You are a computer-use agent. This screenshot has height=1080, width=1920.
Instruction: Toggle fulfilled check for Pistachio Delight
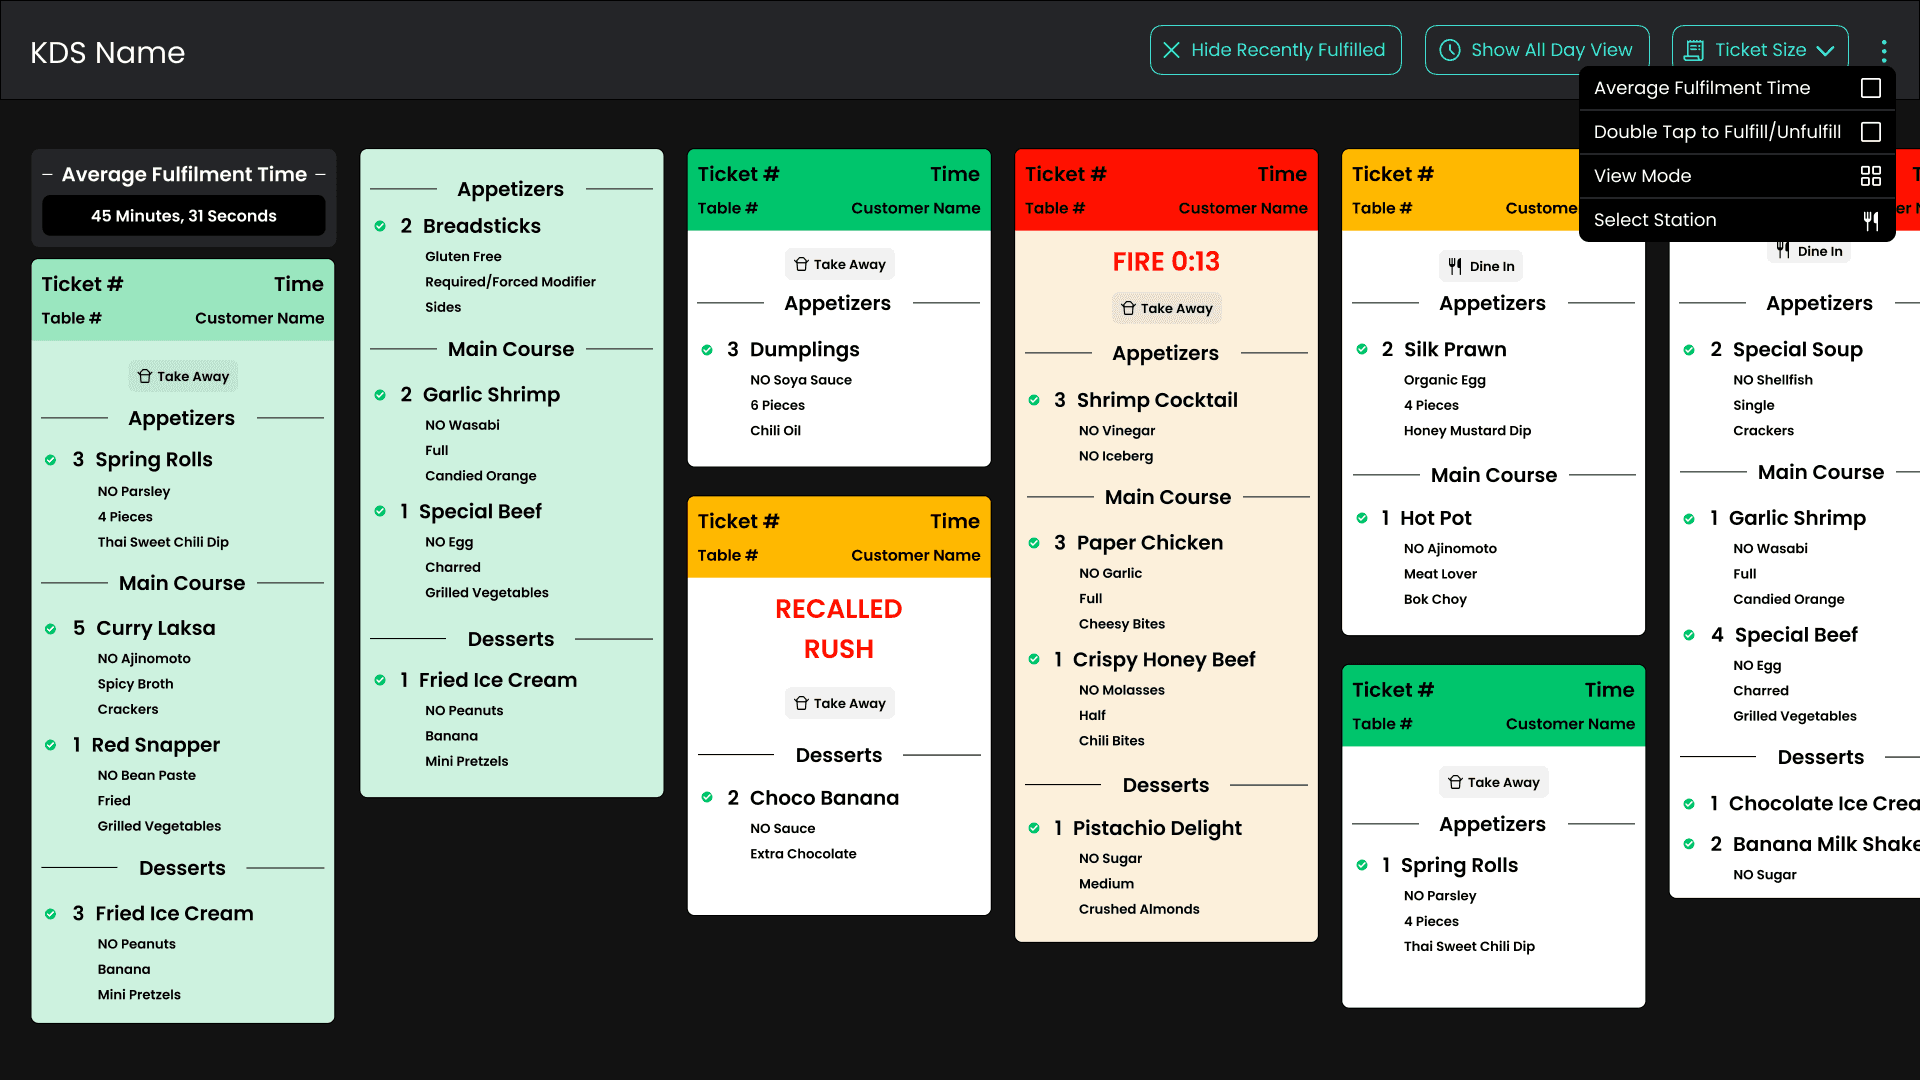pos(1034,828)
